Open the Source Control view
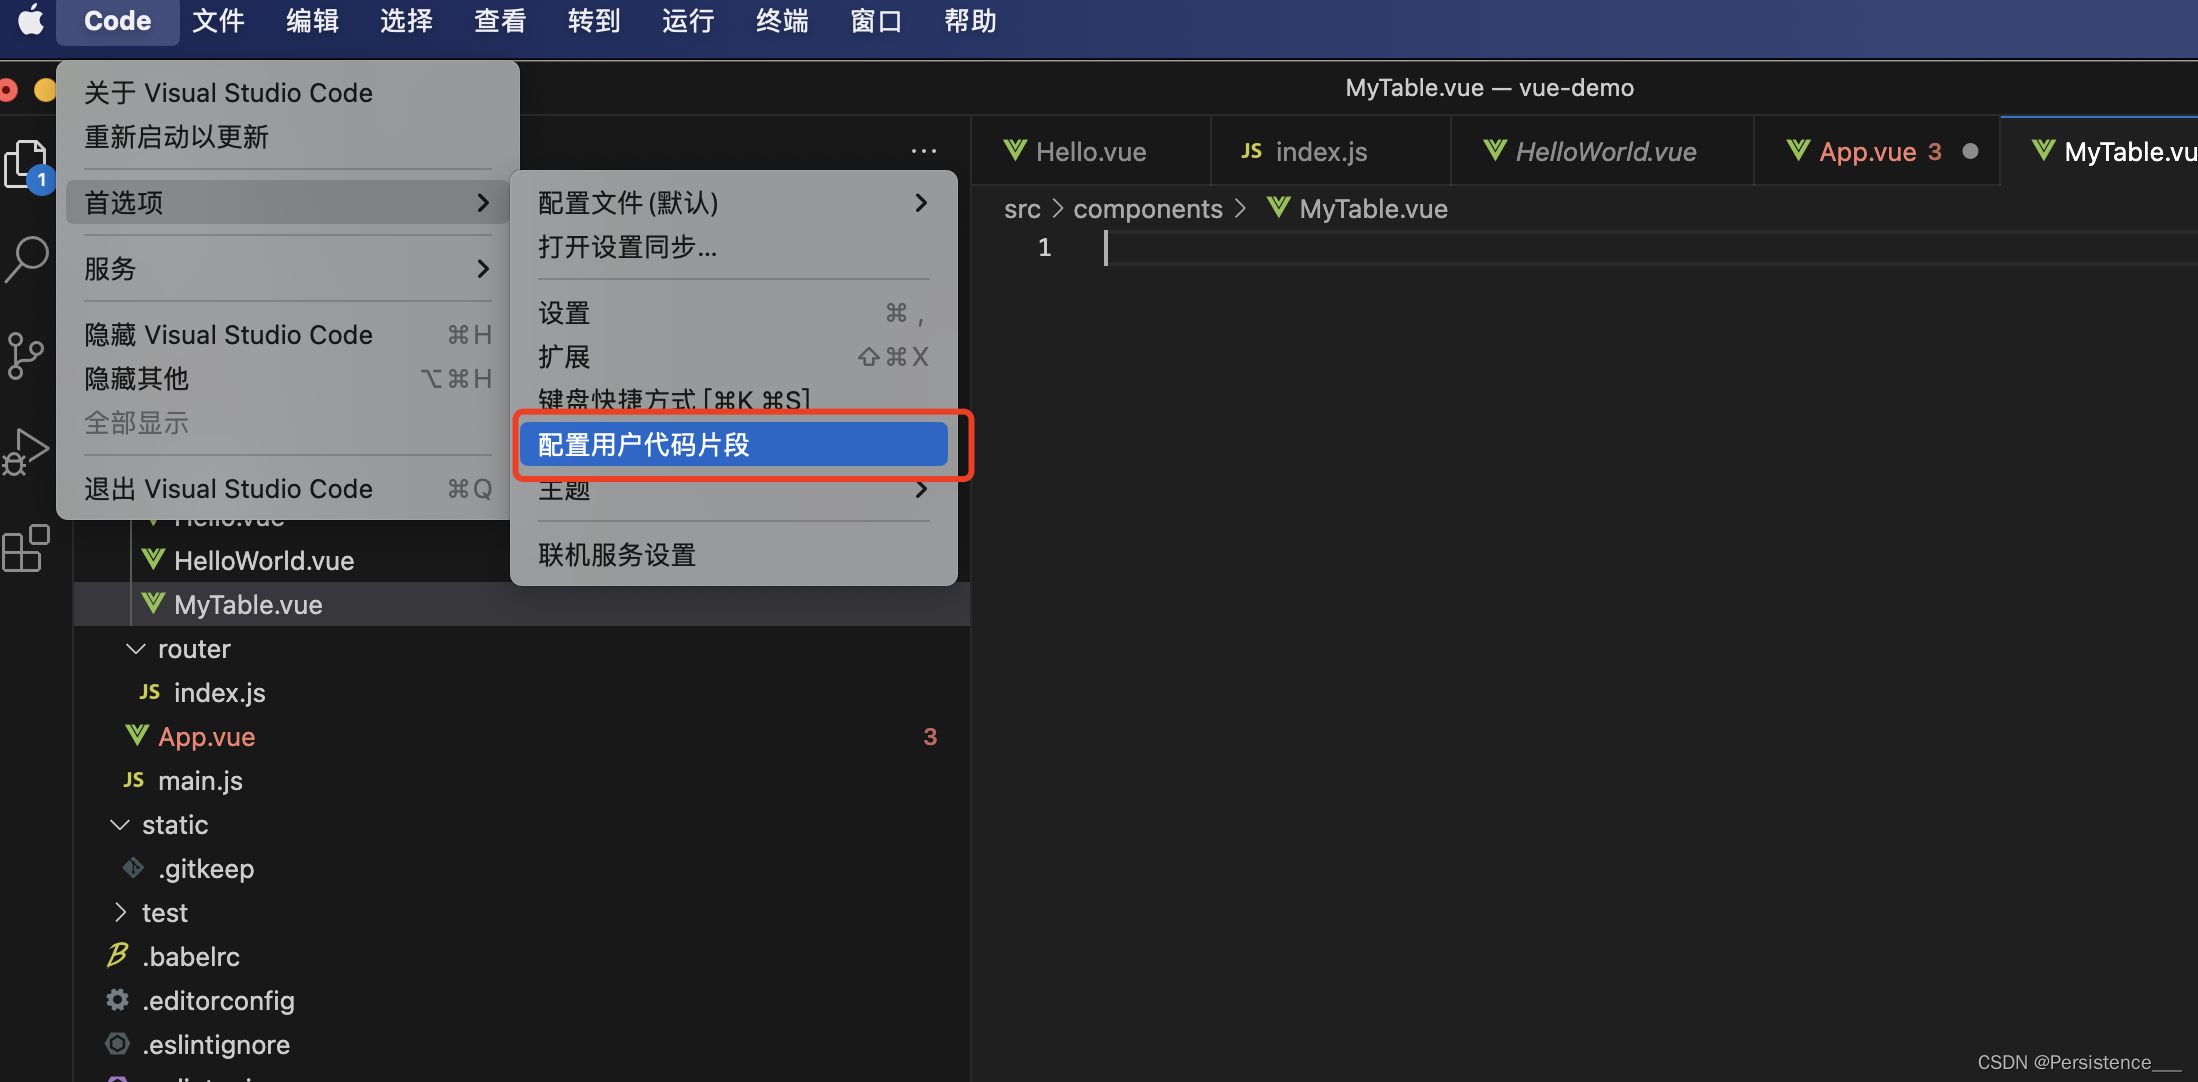 click(26, 355)
